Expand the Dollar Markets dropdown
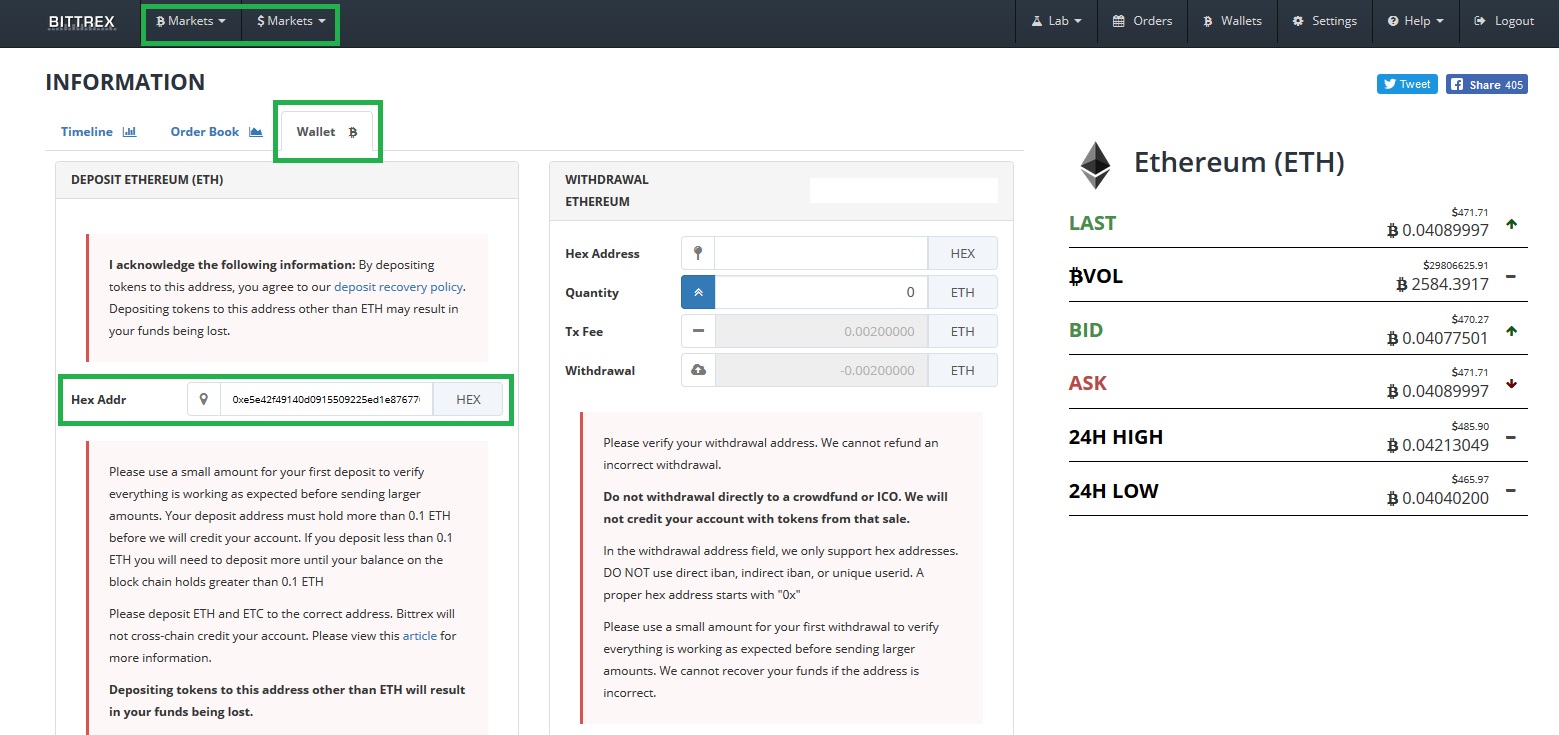The image size is (1559, 735). tap(291, 21)
